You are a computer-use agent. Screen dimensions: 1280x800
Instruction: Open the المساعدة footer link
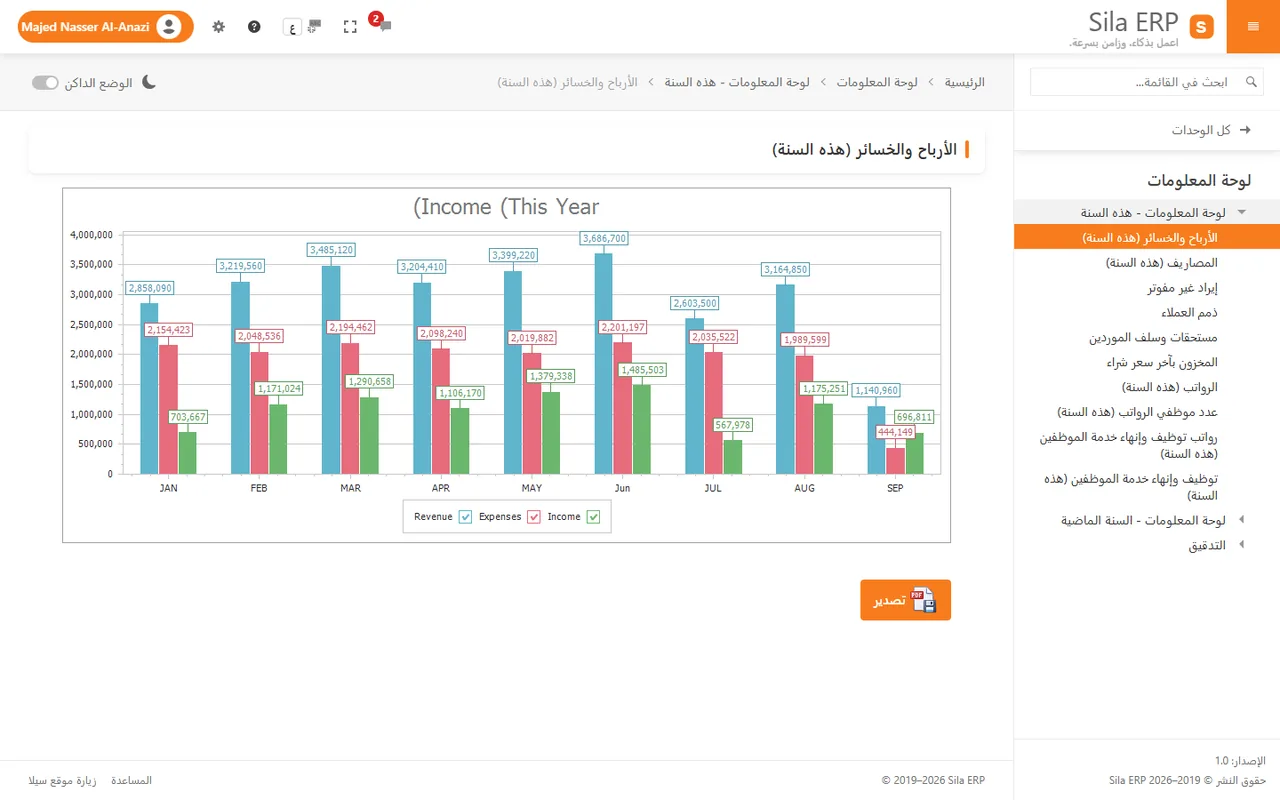coord(132,780)
